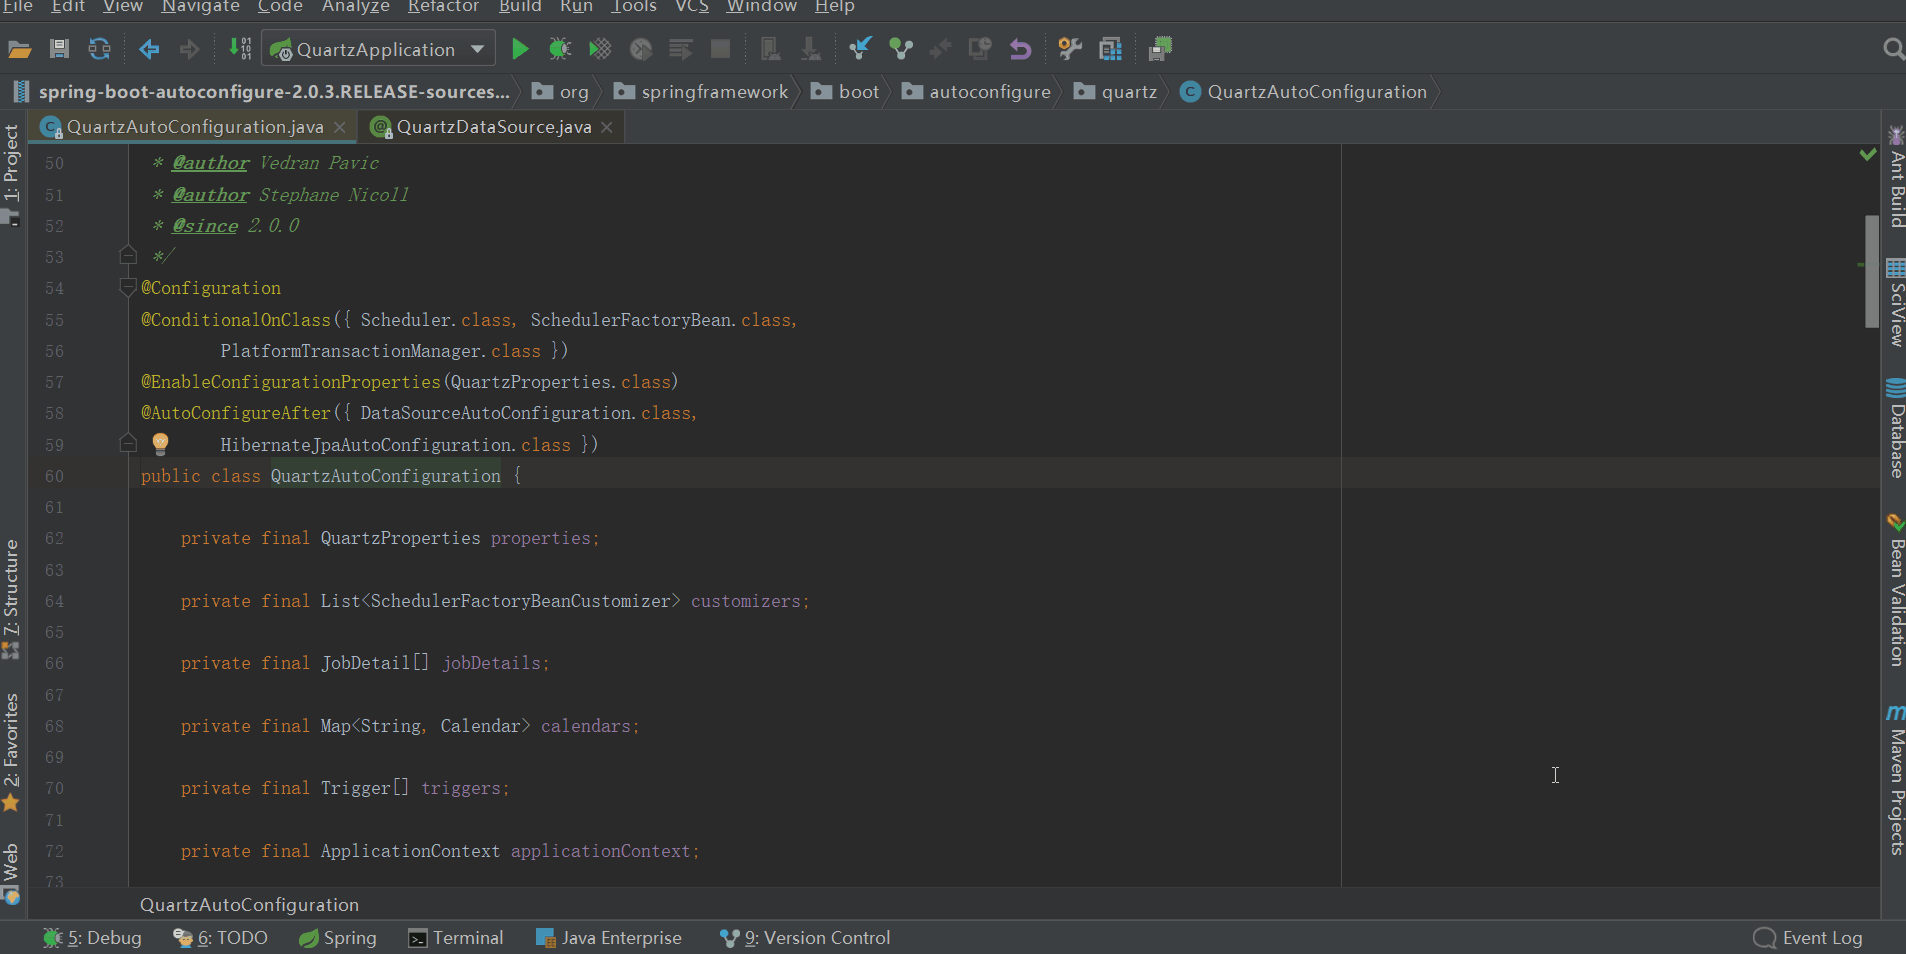
Task: Click the quartz package breadcrumb
Action: [x=1116, y=92]
